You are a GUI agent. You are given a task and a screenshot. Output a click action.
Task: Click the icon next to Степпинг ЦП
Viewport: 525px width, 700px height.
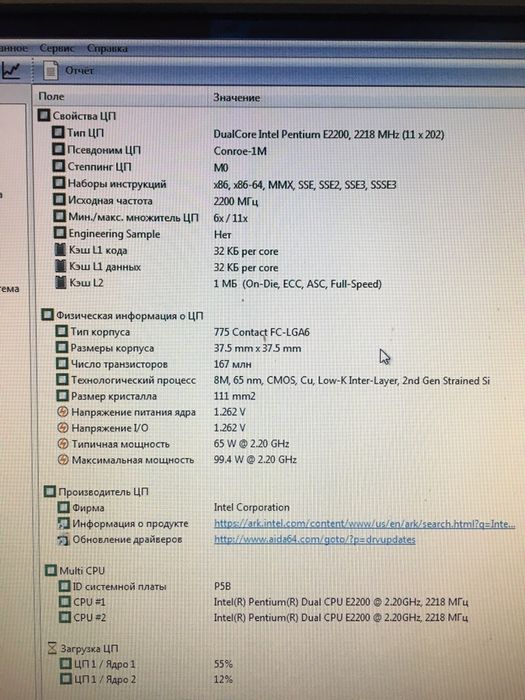pos(58,166)
